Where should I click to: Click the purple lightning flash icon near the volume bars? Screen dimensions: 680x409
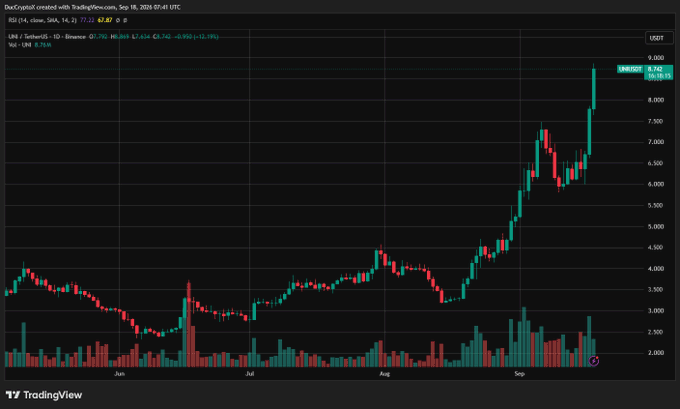click(x=594, y=360)
